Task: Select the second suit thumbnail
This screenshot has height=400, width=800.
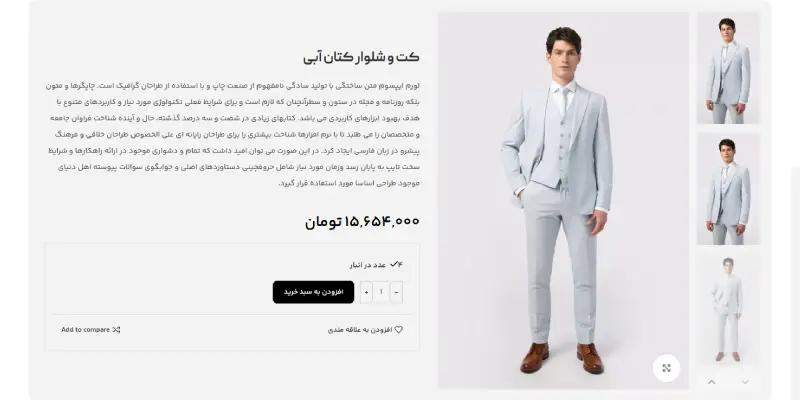Action: (728, 189)
